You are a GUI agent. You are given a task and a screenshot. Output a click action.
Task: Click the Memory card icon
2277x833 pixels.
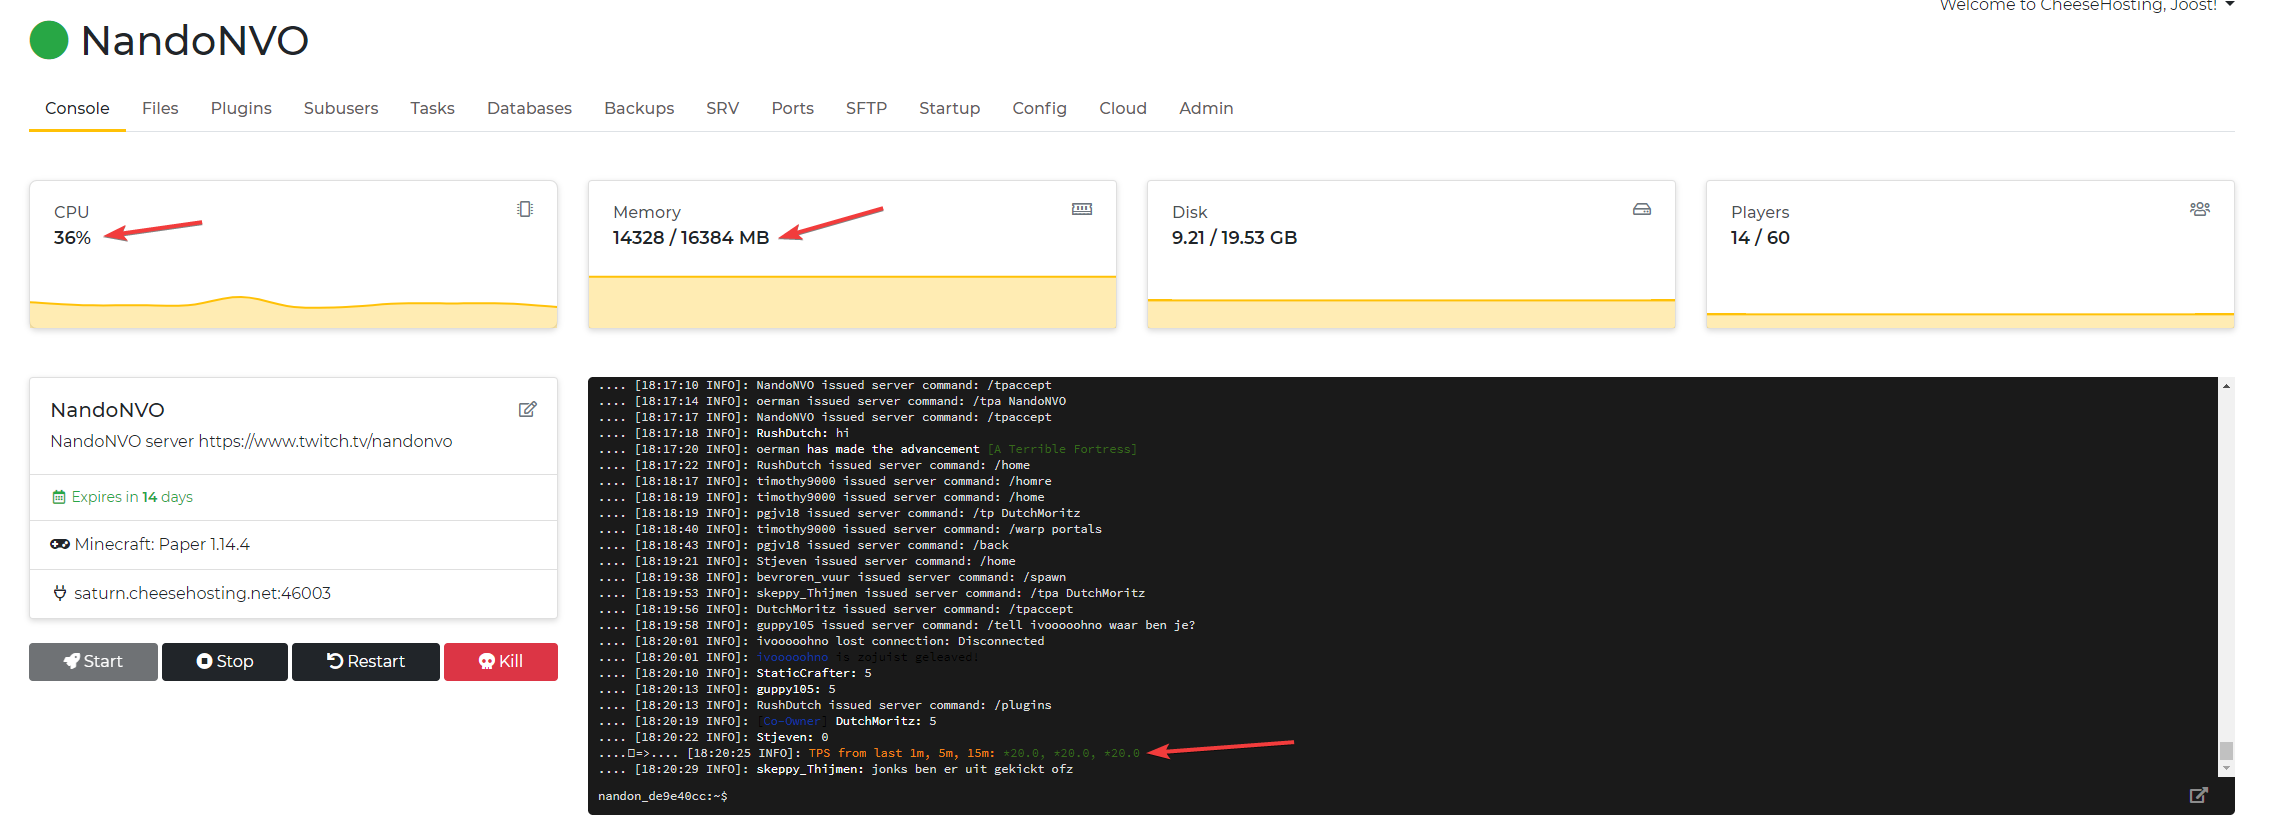pos(1081,209)
